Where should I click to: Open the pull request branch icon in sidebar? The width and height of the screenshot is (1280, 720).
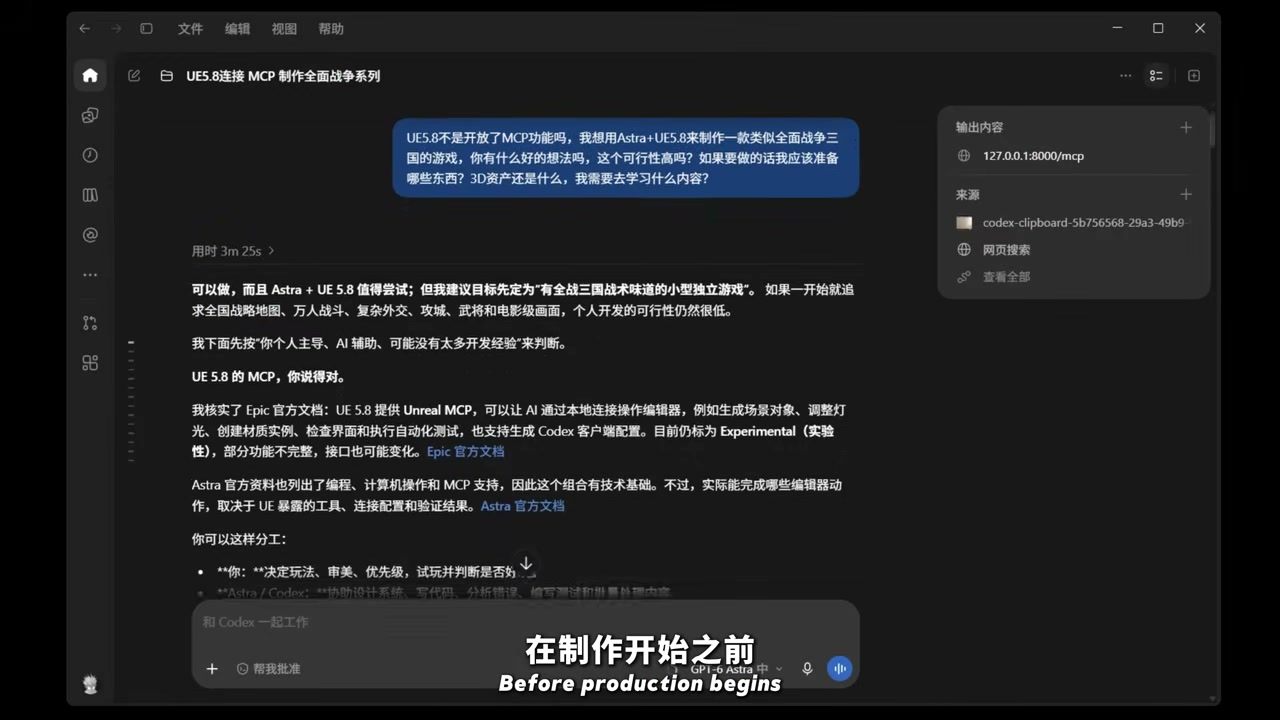pos(90,323)
